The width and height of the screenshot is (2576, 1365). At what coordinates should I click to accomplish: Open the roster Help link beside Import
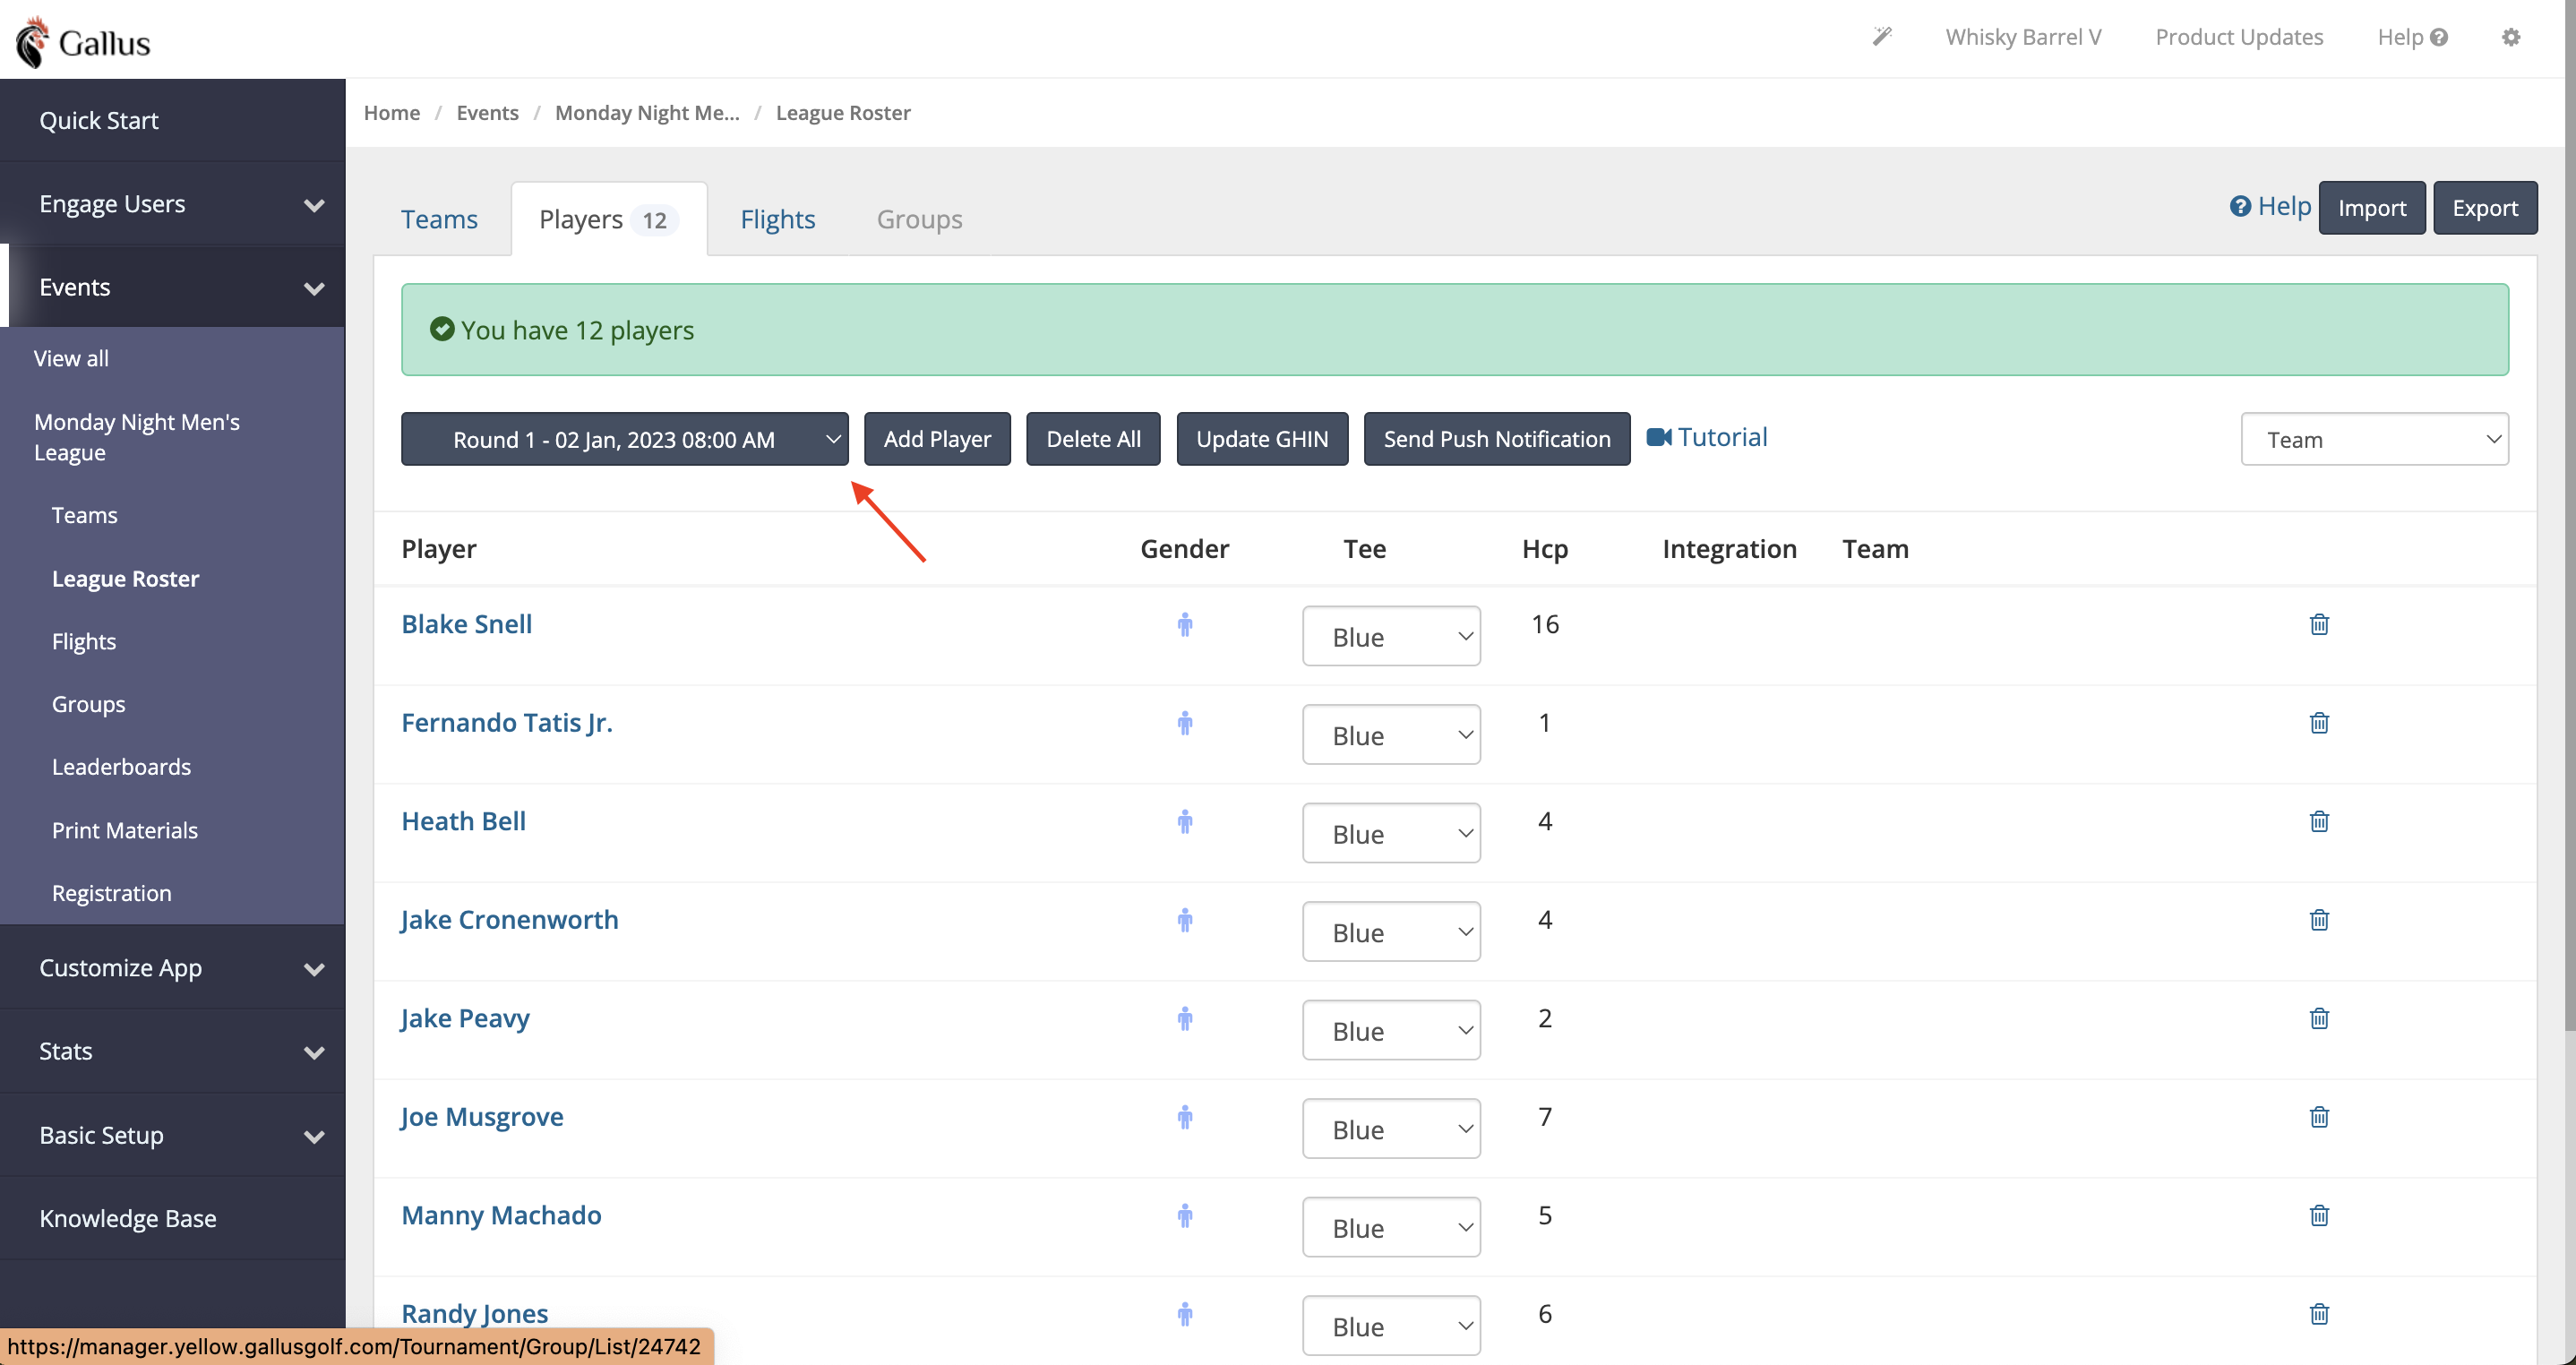click(2270, 206)
